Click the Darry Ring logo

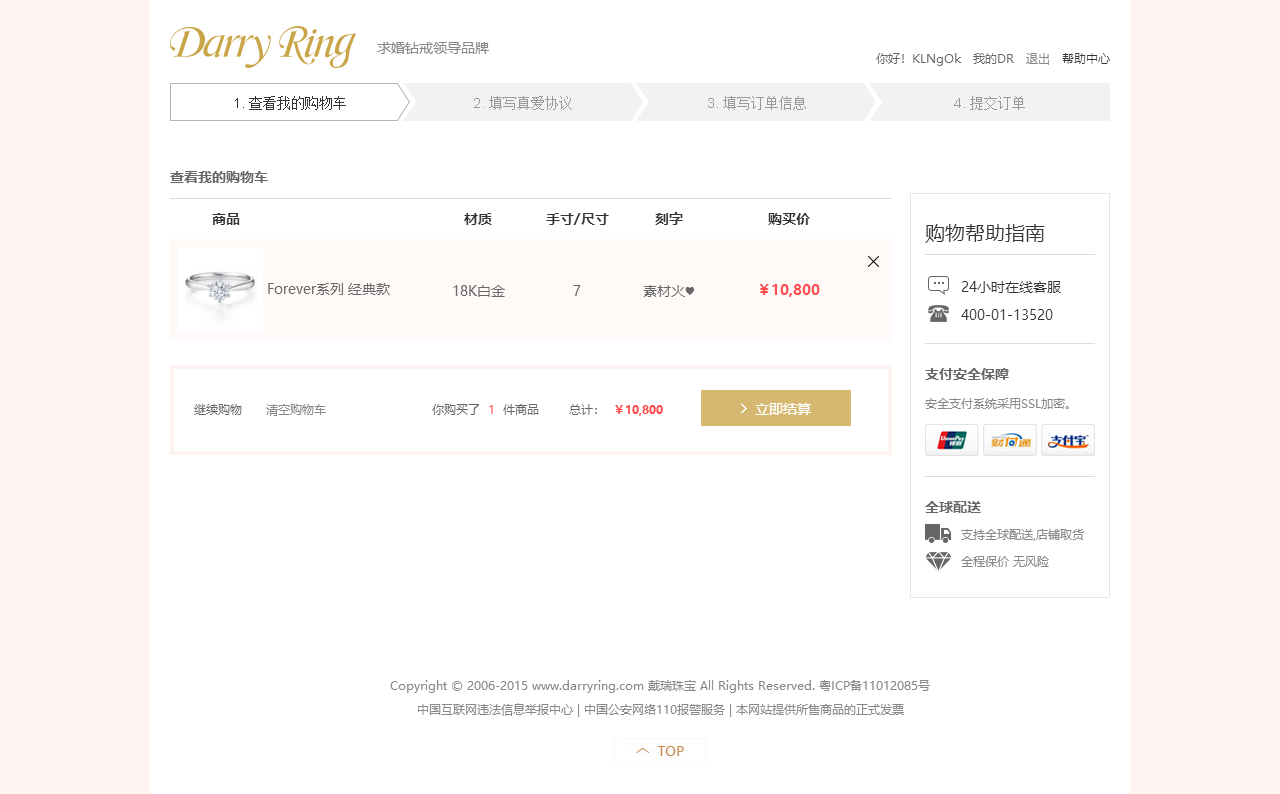point(263,47)
